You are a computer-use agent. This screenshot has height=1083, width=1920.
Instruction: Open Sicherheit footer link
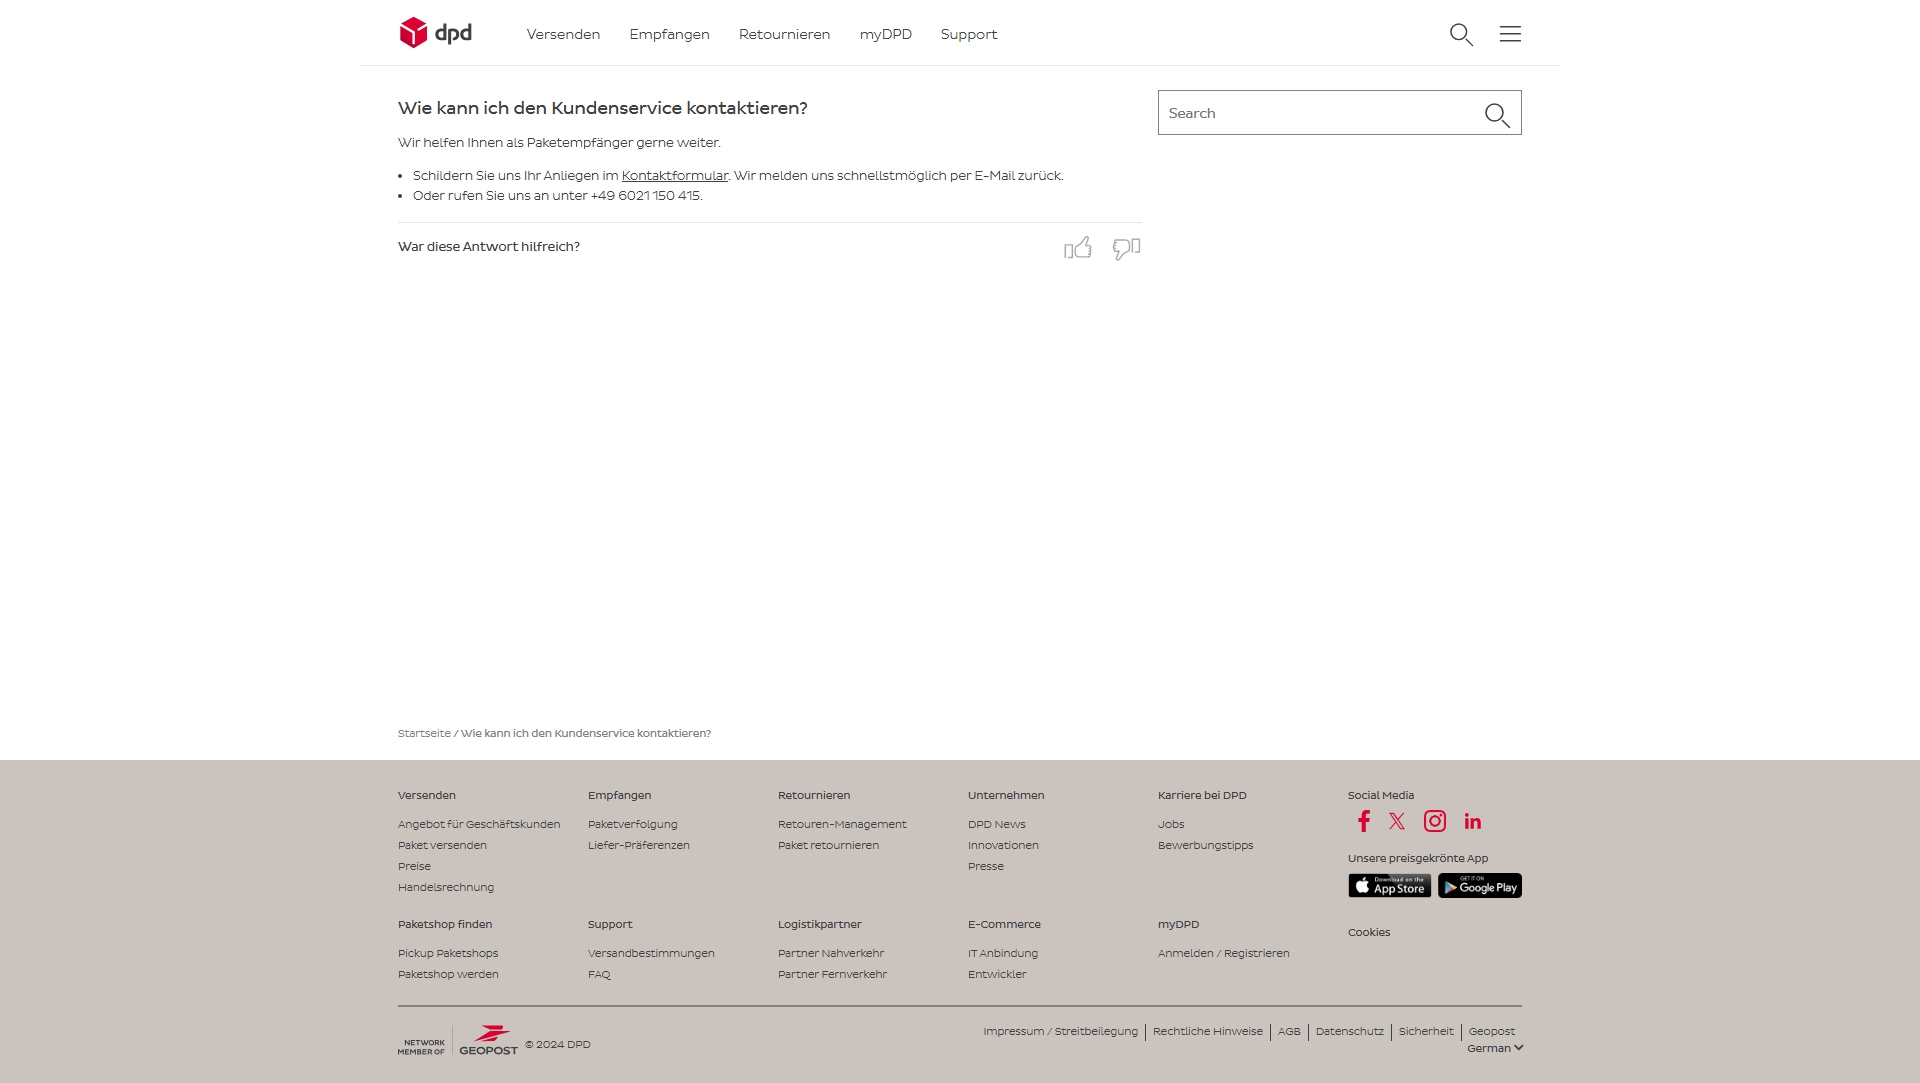click(1426, 1031)
